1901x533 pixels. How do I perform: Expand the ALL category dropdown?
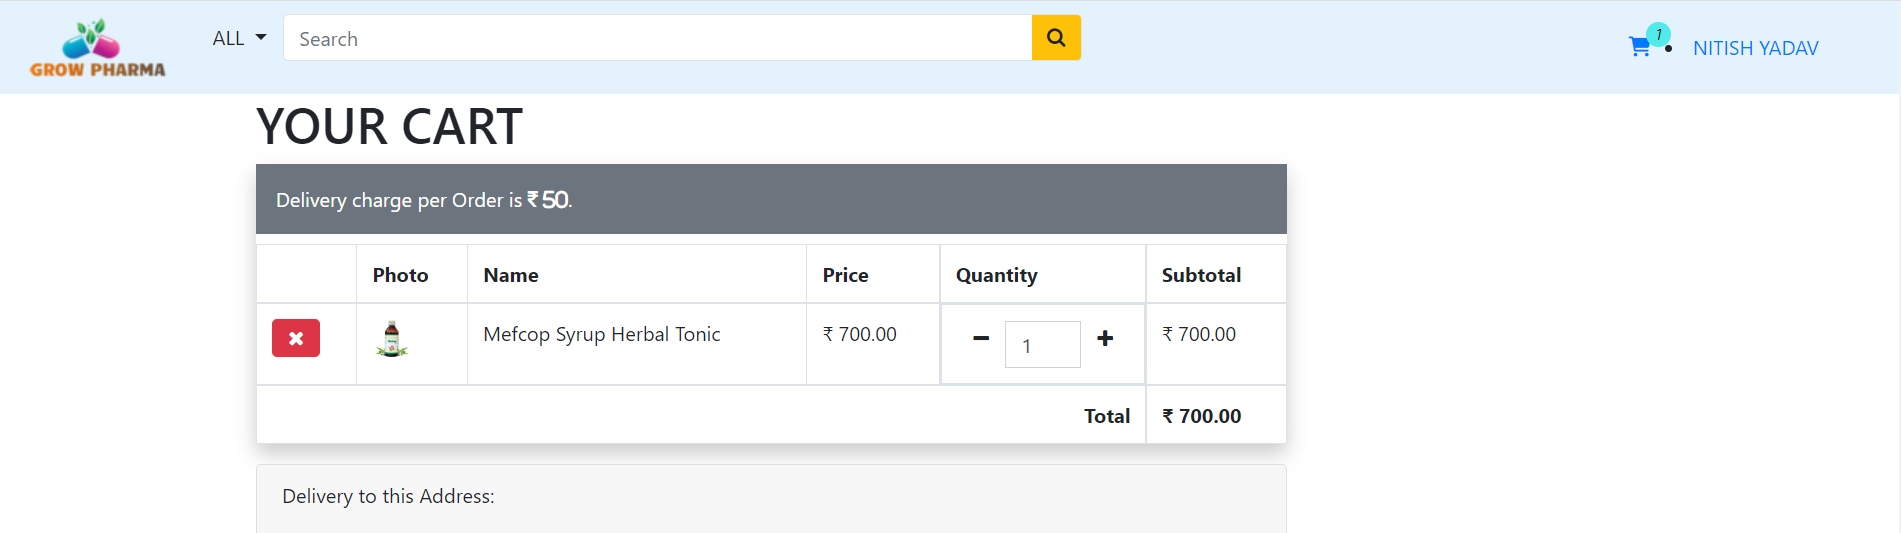(239, 38)
